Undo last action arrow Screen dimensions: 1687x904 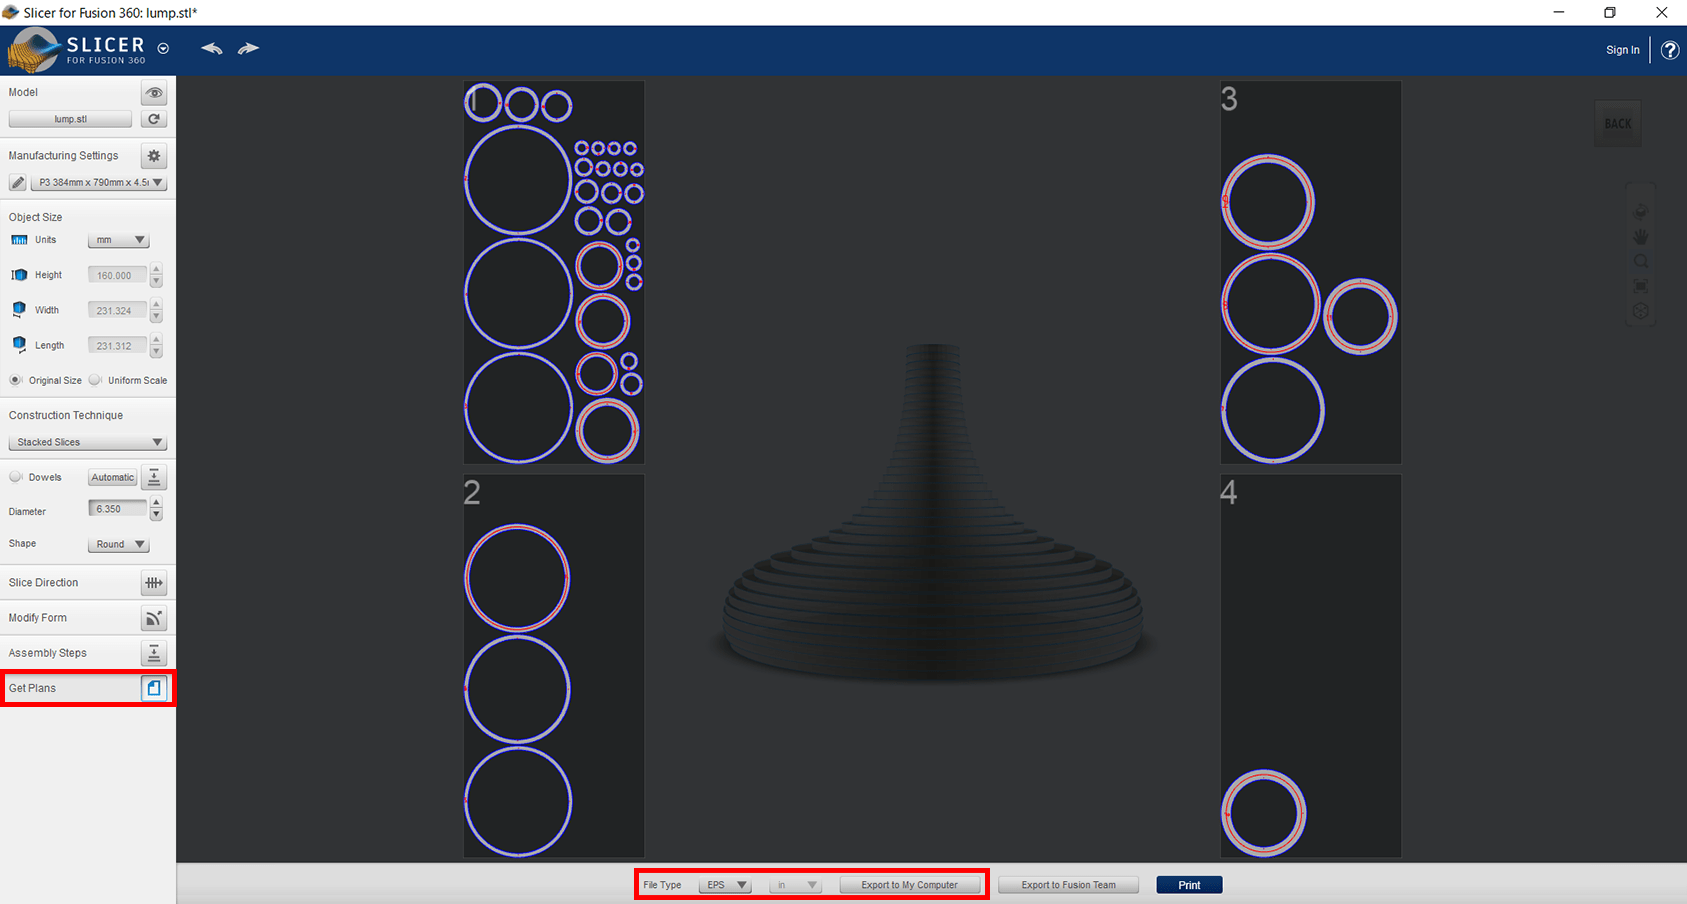[211, 48]
